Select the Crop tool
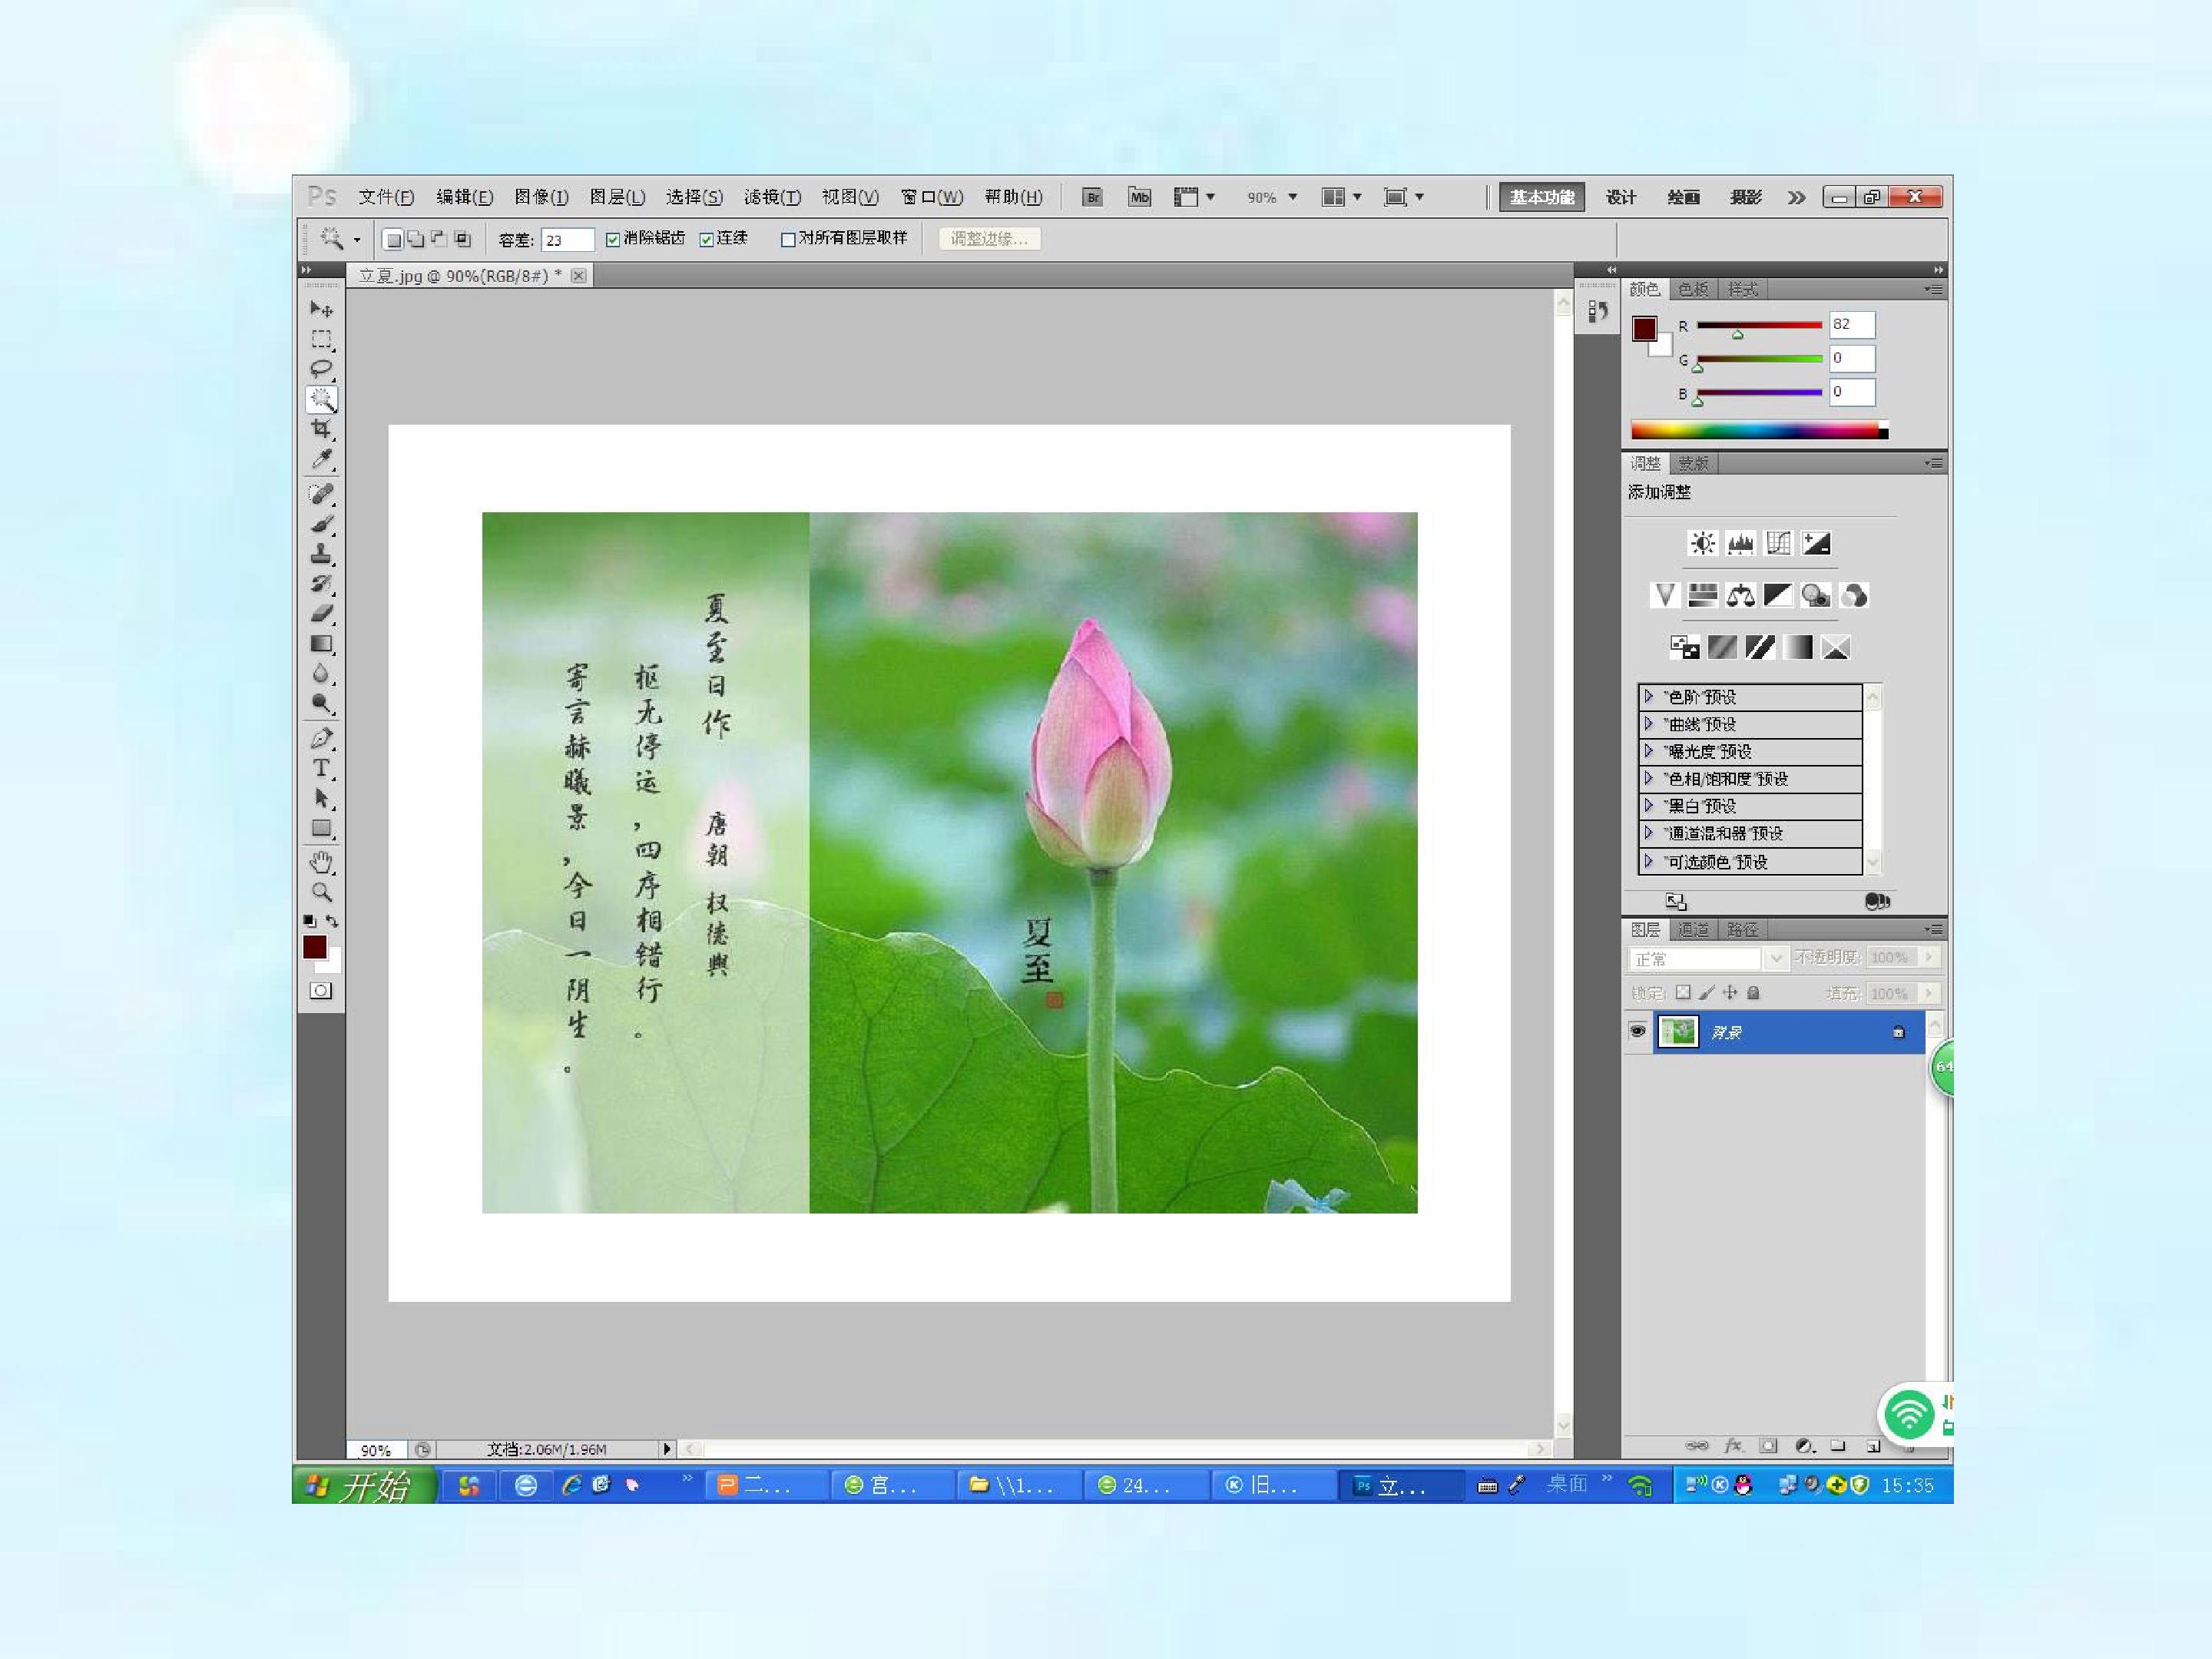The image size is (2212, 1659). point(321,429)
